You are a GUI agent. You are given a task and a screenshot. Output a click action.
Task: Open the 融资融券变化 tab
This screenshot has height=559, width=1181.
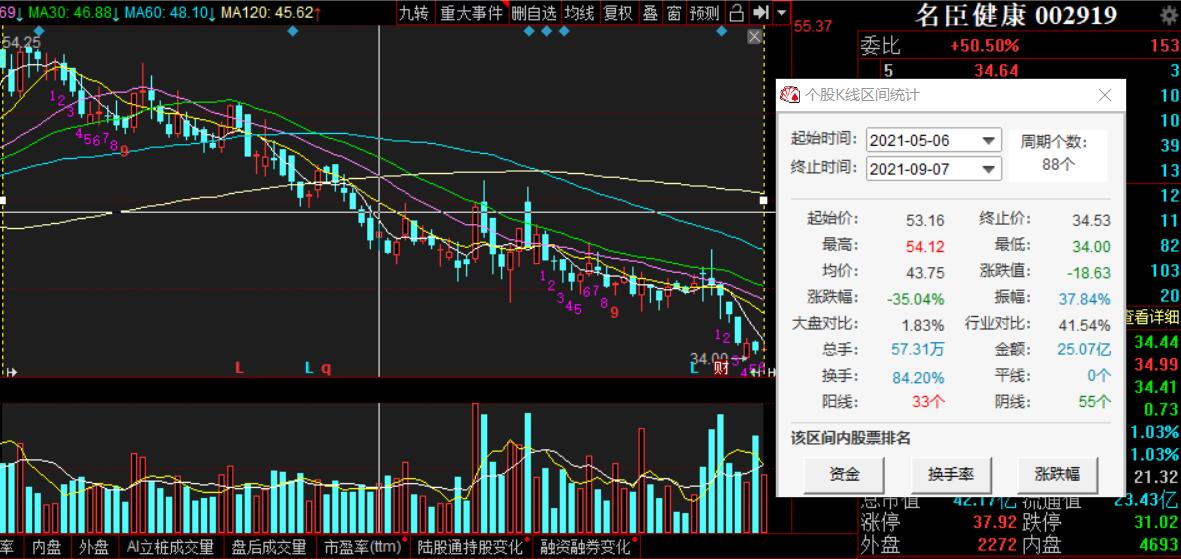click(584, 548)
